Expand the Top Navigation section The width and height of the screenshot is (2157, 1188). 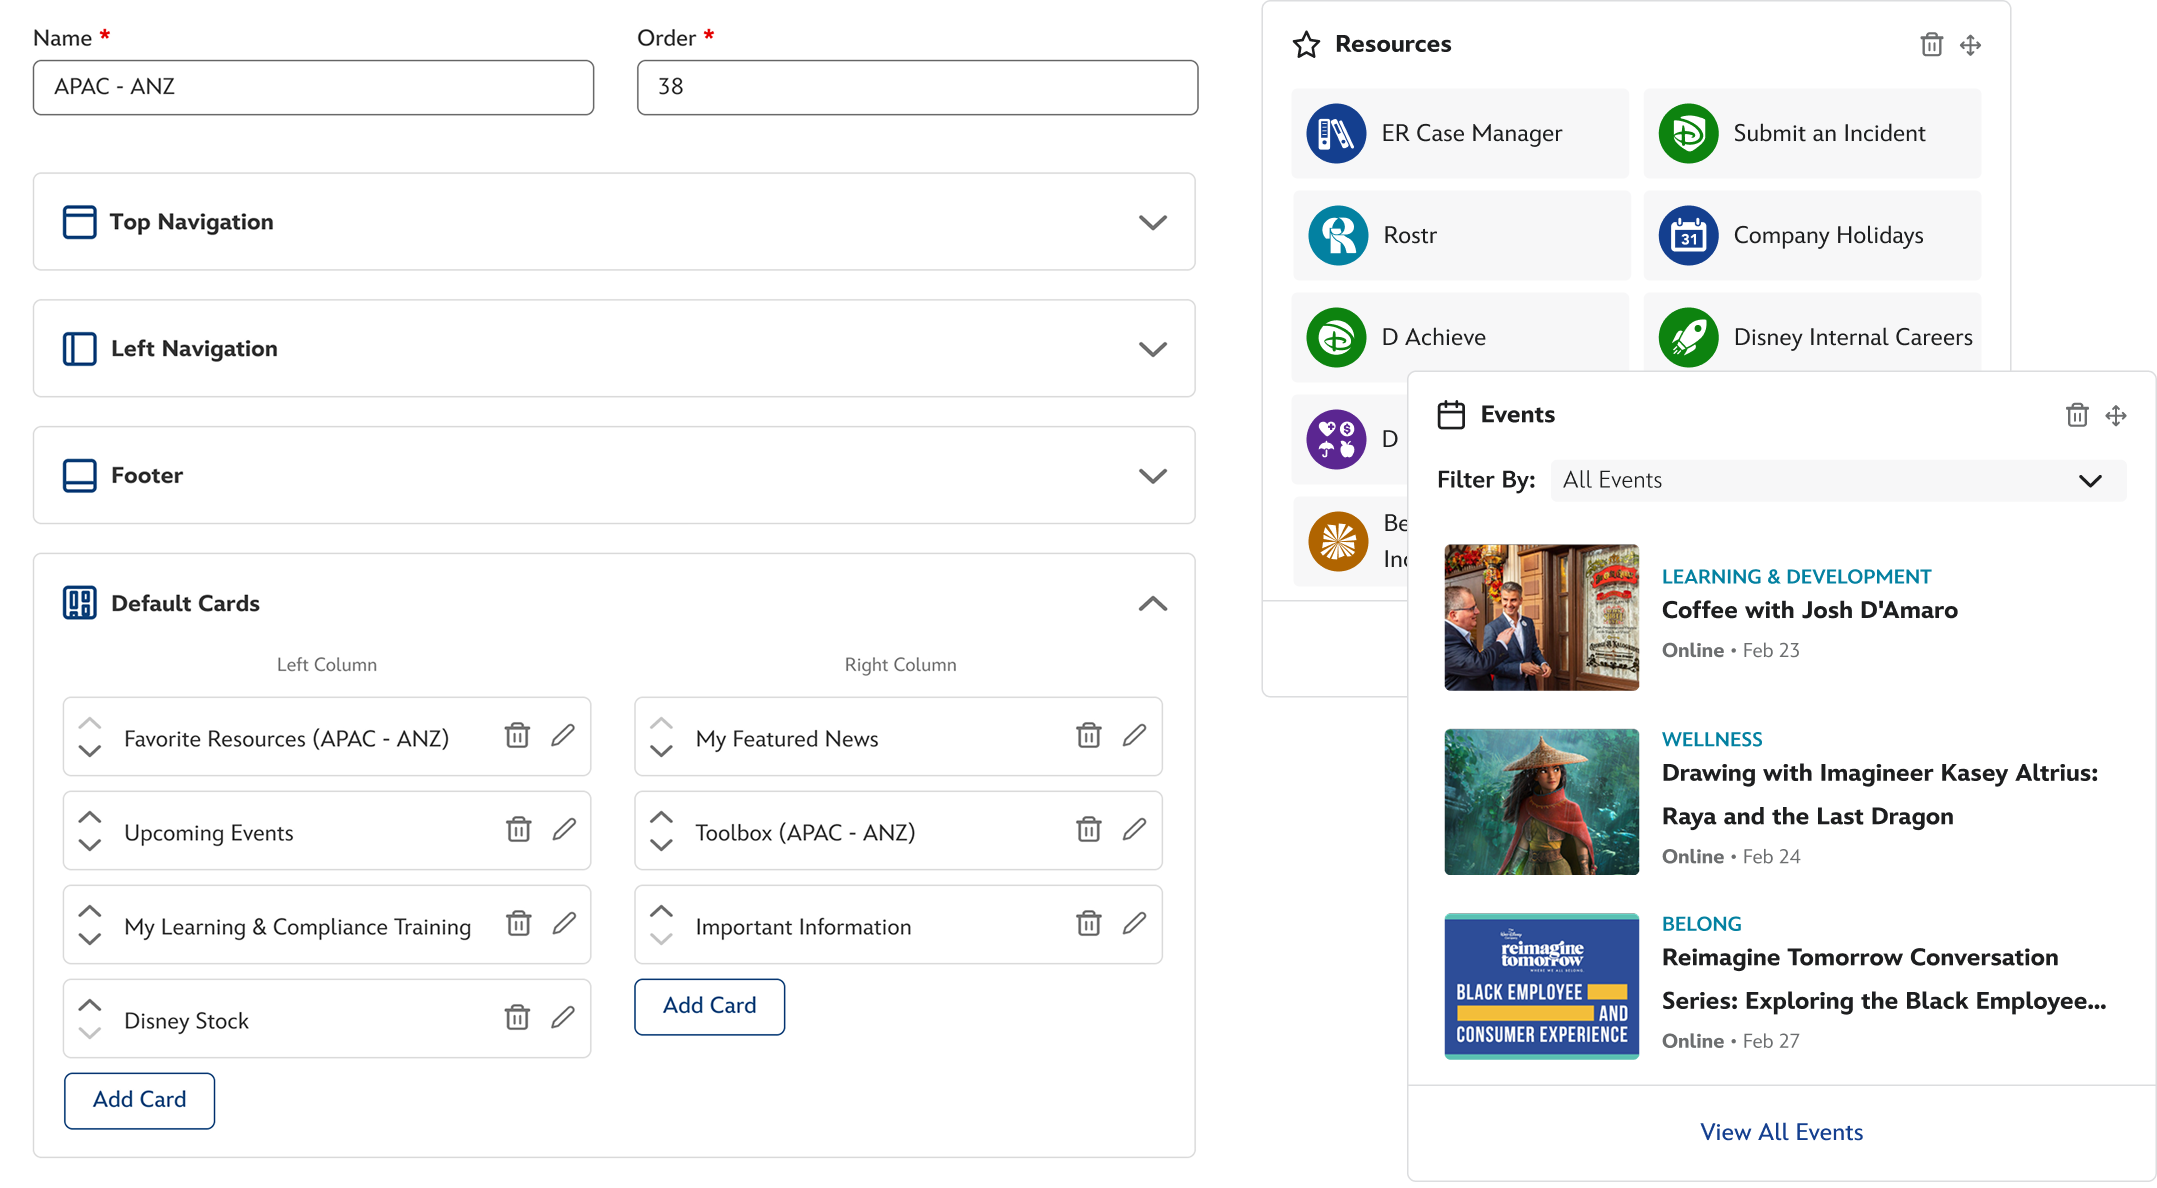click(x=1152, y=222)
